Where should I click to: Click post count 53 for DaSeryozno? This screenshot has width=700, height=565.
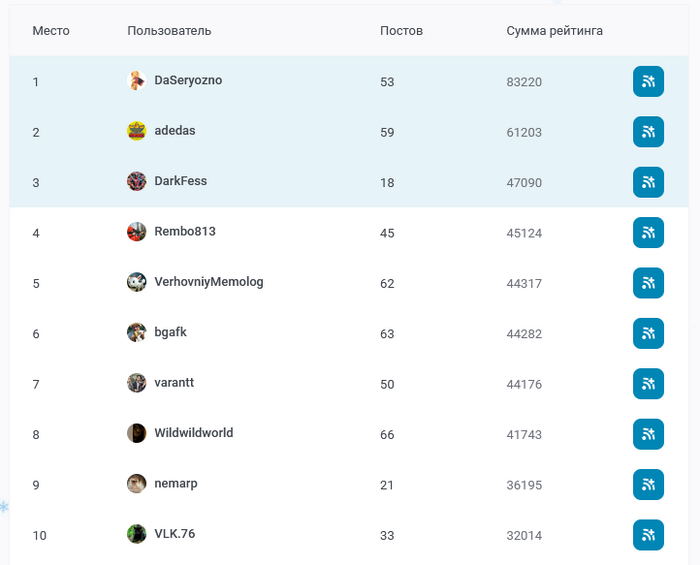pyautogui.click(x=387, y=82)
